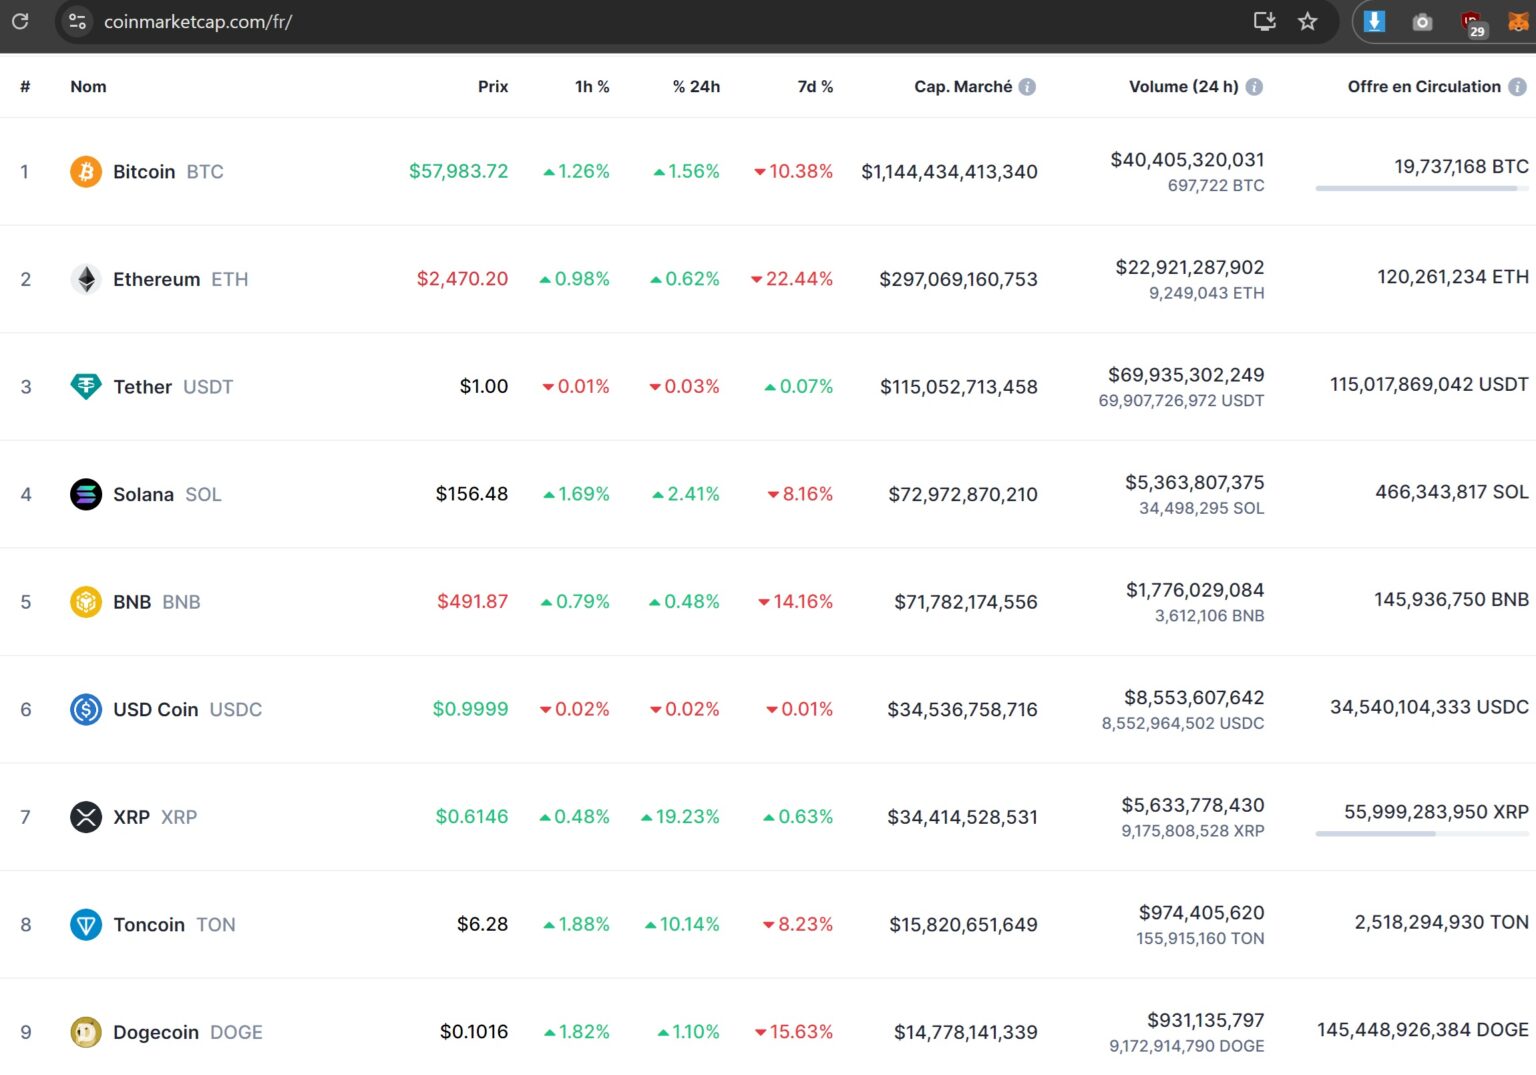Viewport: 1536px width, 1075px height.
Task: Click the Bitcoin logo icon
Action: [x=86, y=172]
